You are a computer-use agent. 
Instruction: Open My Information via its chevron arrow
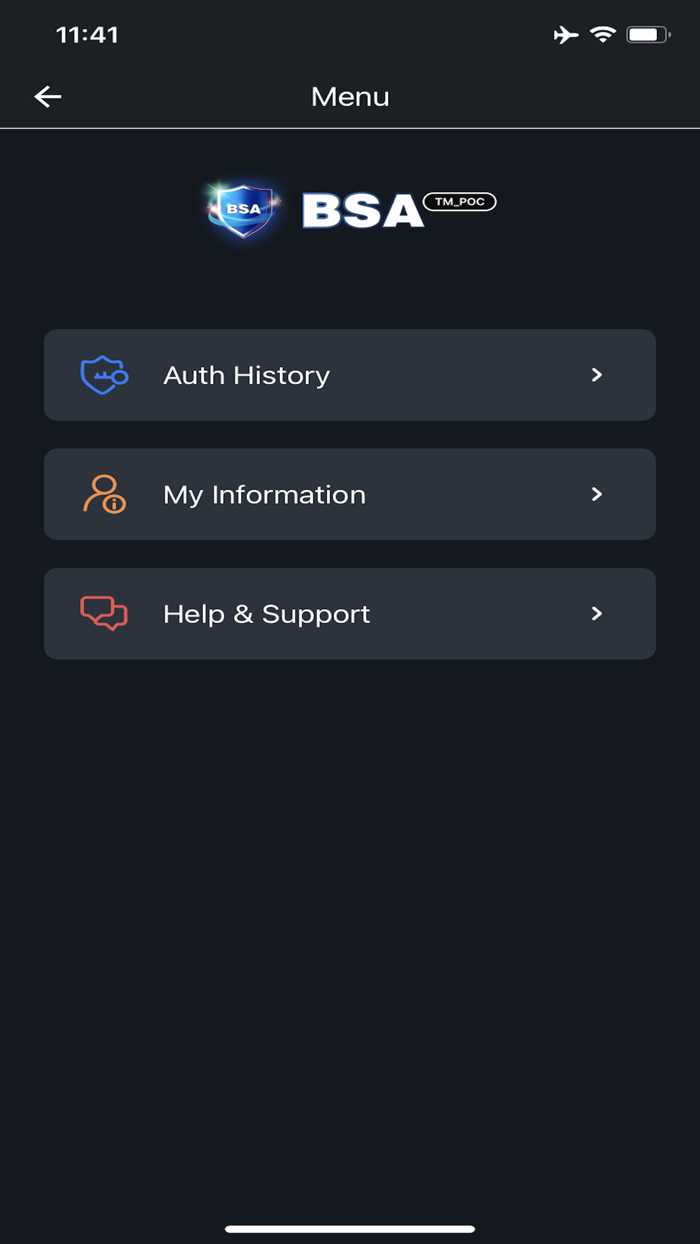[x=597, y=494]
